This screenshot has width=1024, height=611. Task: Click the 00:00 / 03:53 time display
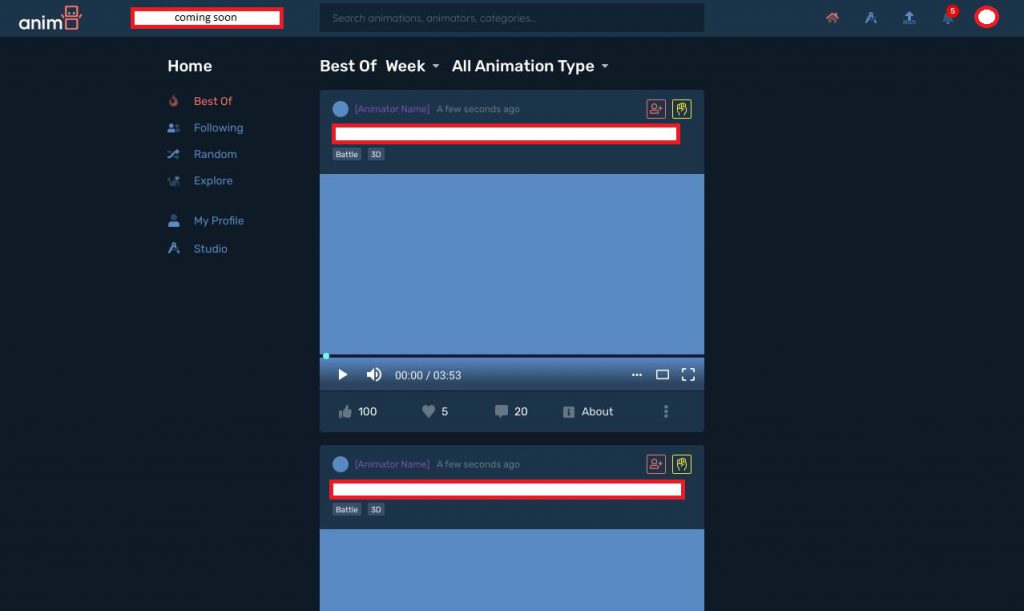[x=428, y=375]
